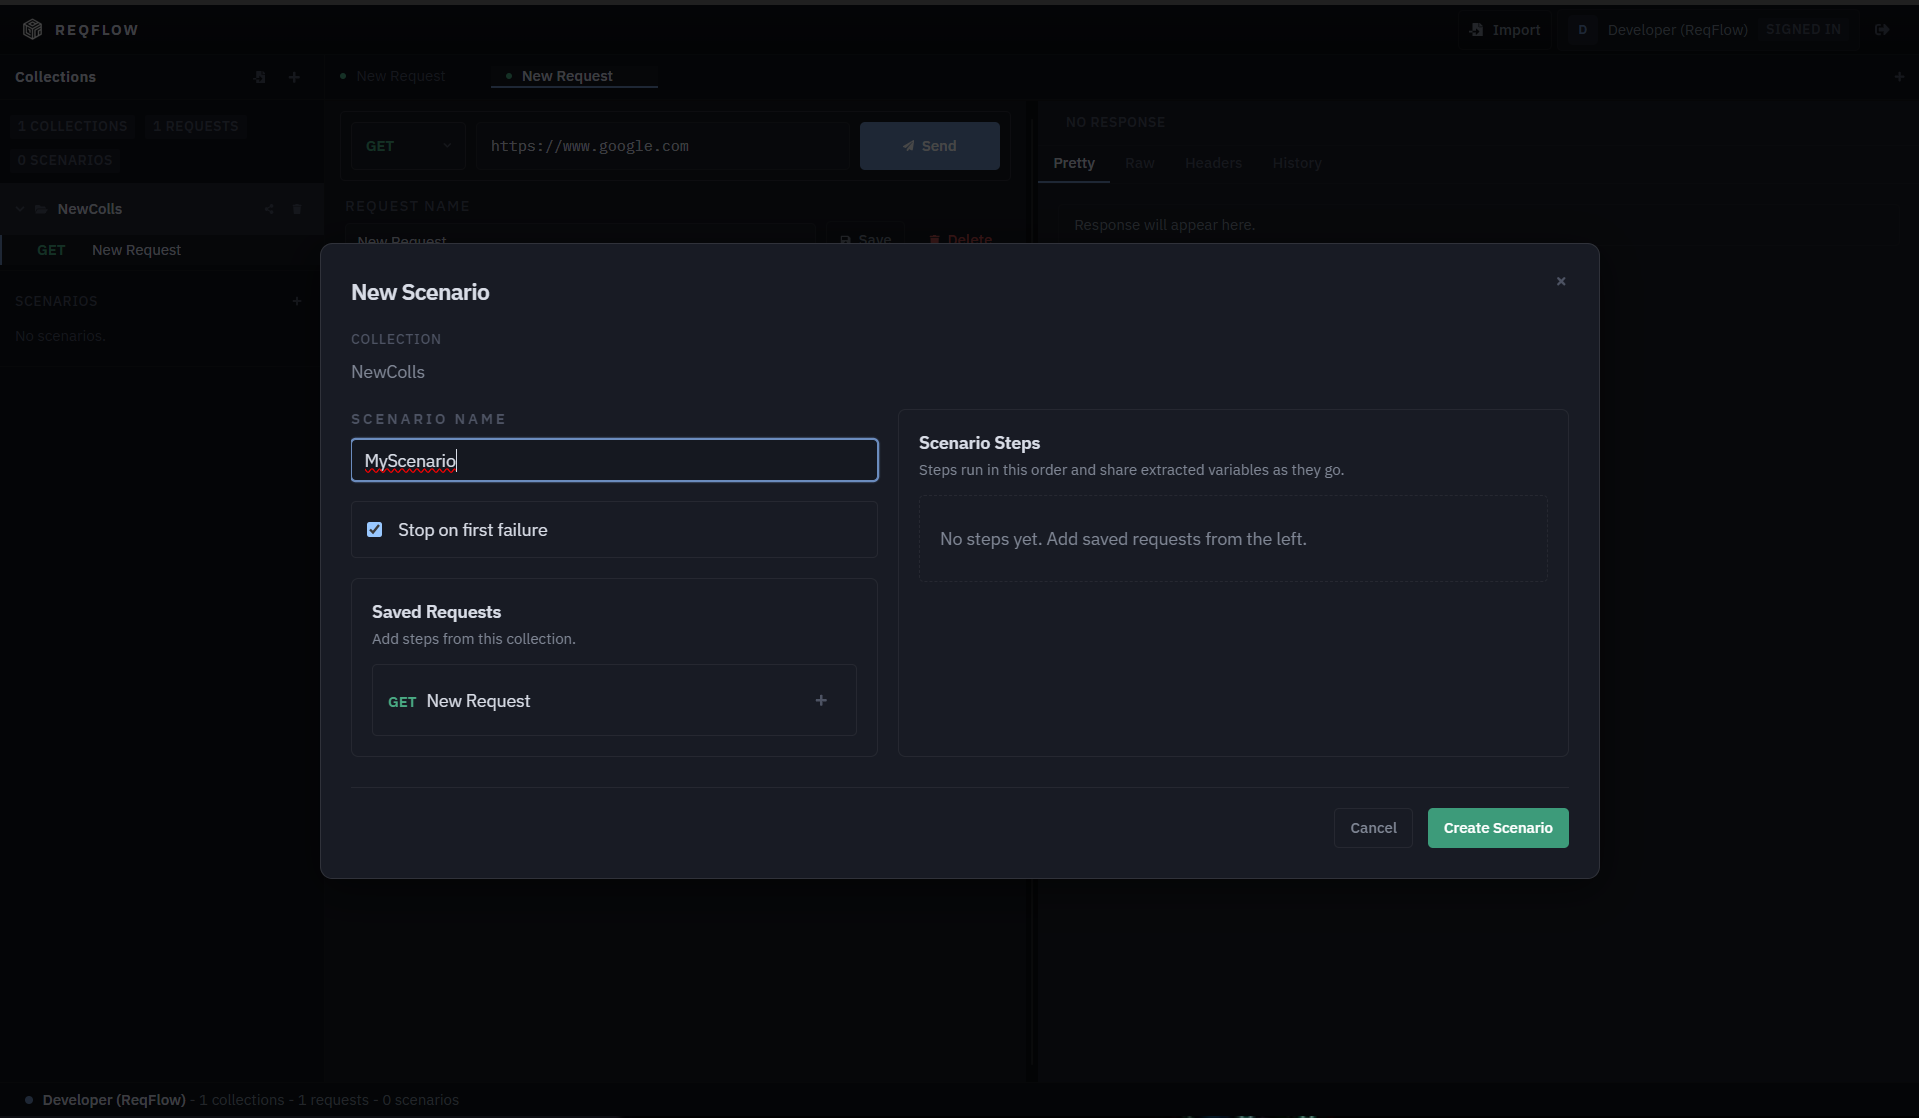Delete NewColls using the trash icon
This screenshot has height=1118, width=1919.
pyautogui.click(x=297, y=209)
